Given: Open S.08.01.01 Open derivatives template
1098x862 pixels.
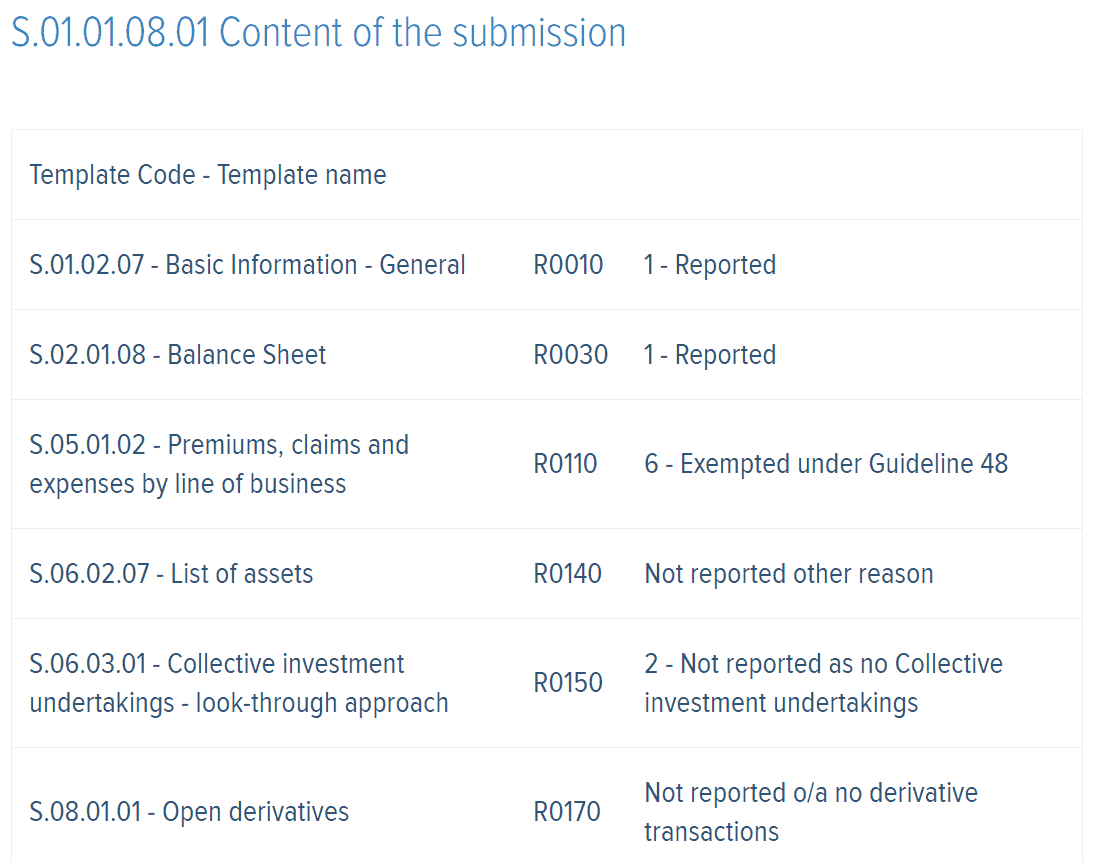Looking at the screenshot, I should point(189,812).
